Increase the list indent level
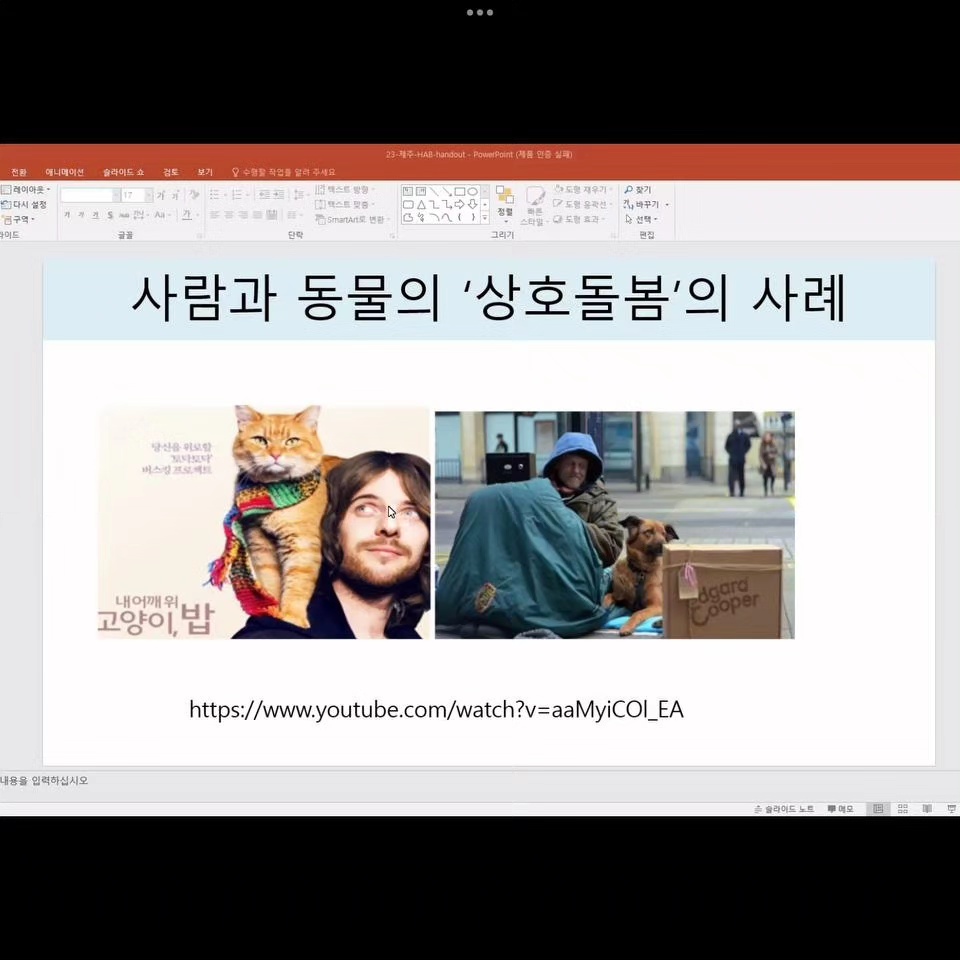This screenshot has width=960, height=960. coord(279,195)
